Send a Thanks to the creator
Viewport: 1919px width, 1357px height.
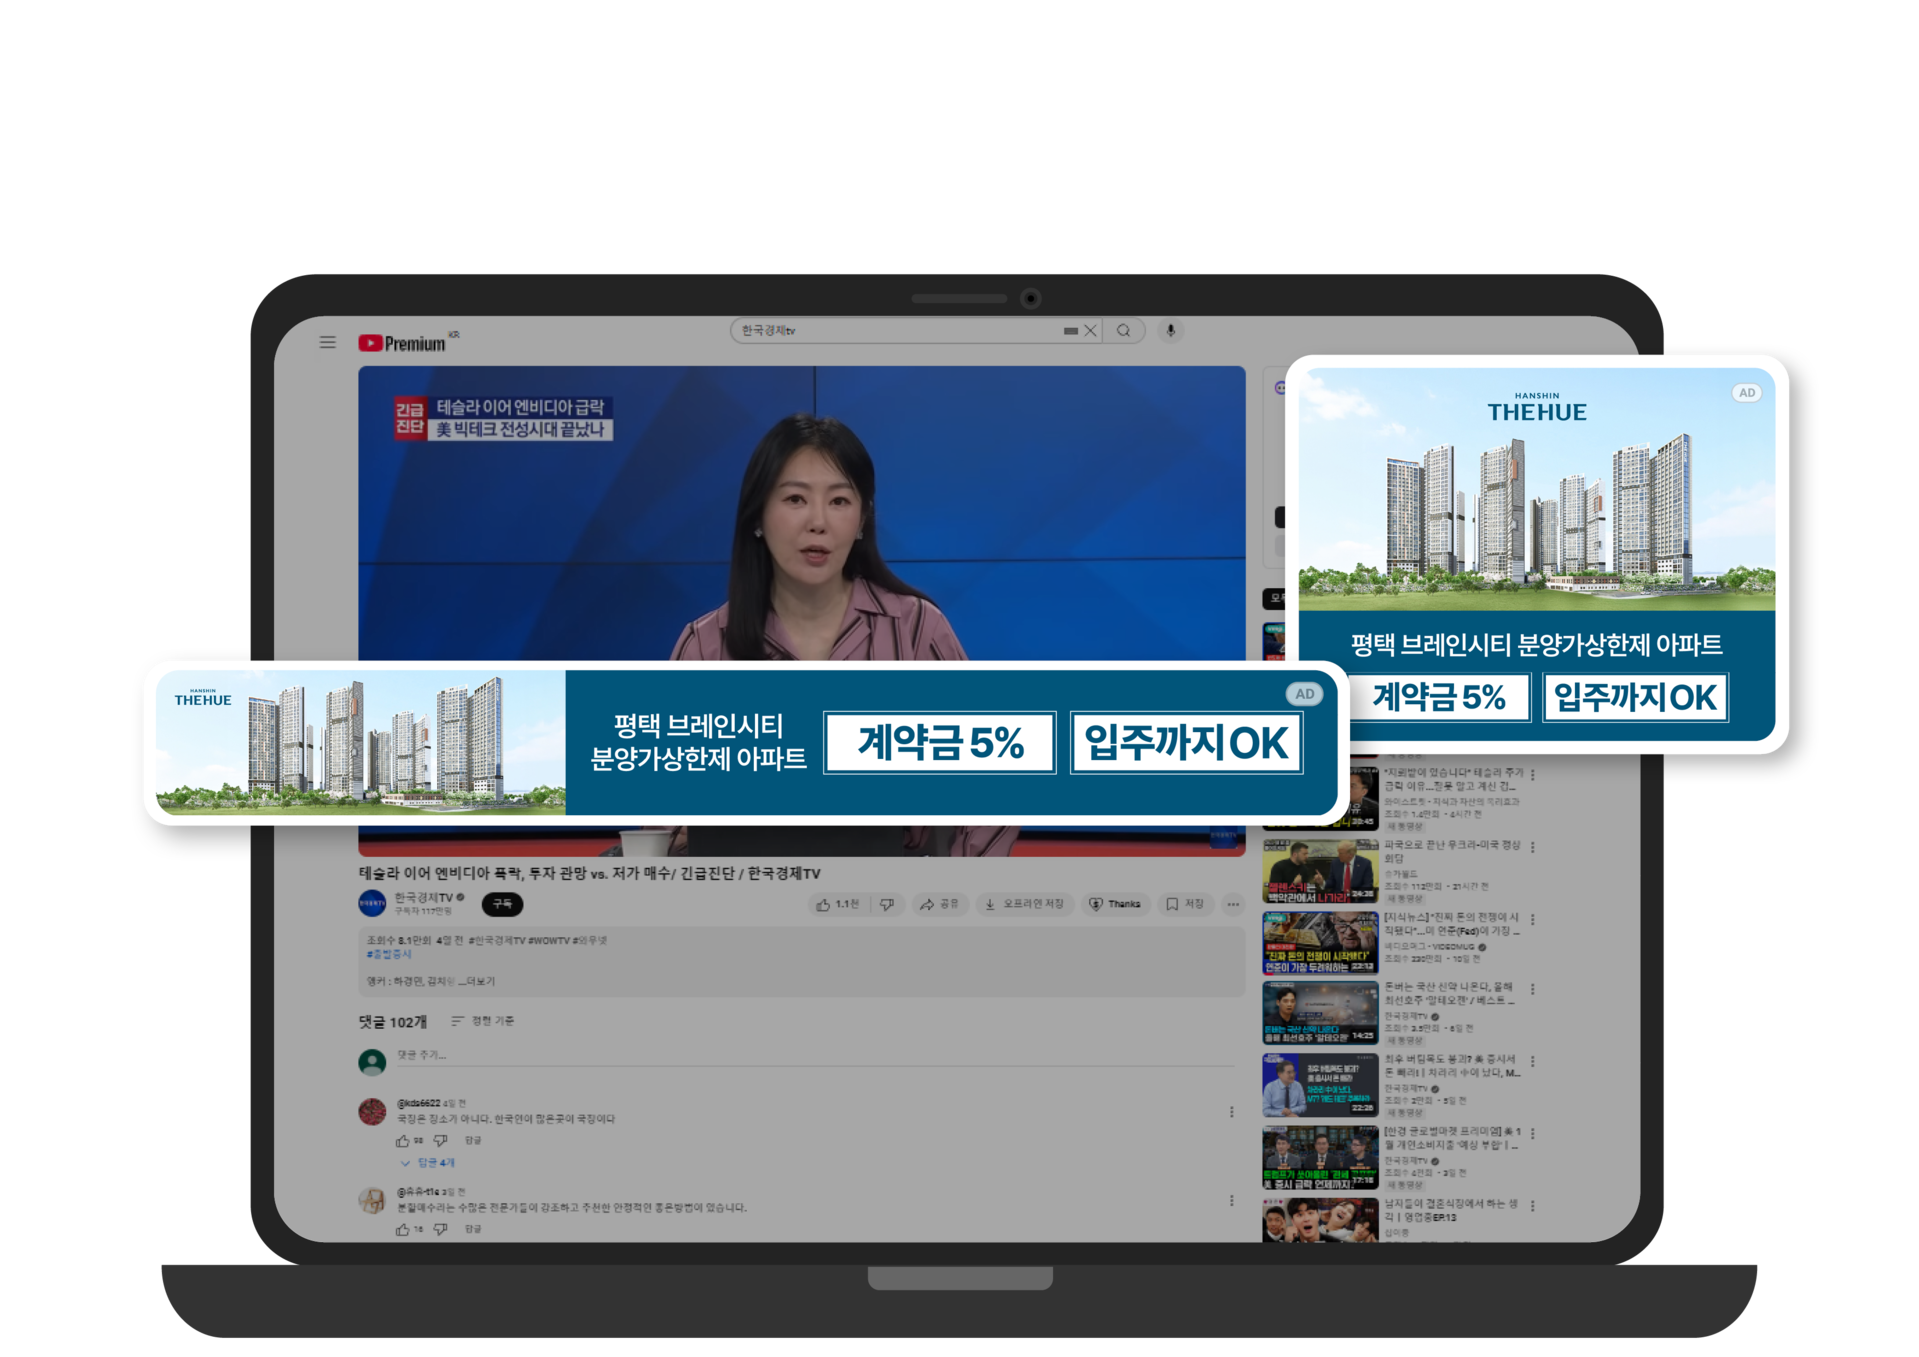click(1114, 904)
